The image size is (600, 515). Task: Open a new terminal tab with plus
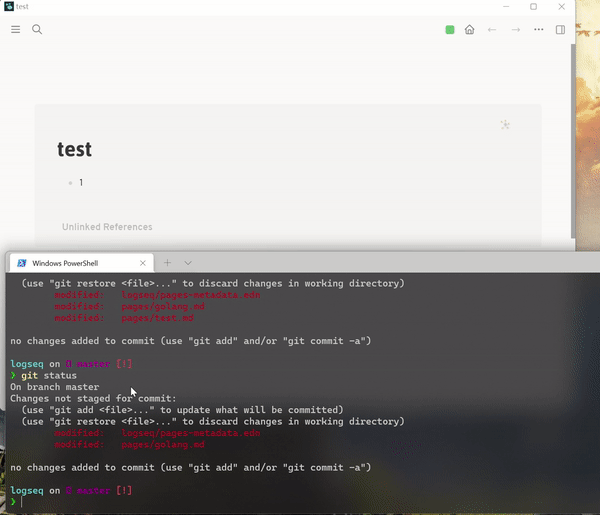(167, 263)
